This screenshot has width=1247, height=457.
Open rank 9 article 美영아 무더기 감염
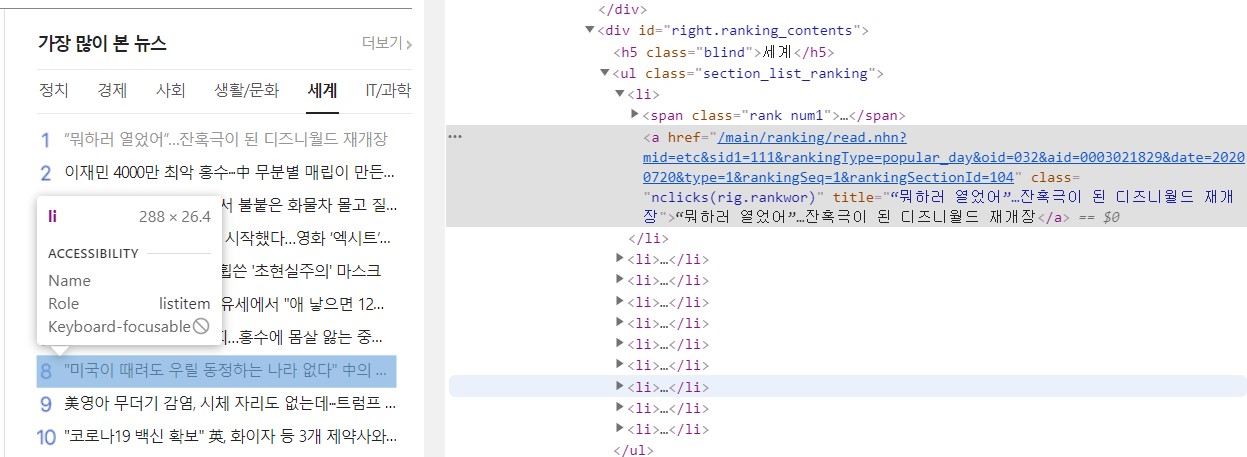tap(230, 404)
